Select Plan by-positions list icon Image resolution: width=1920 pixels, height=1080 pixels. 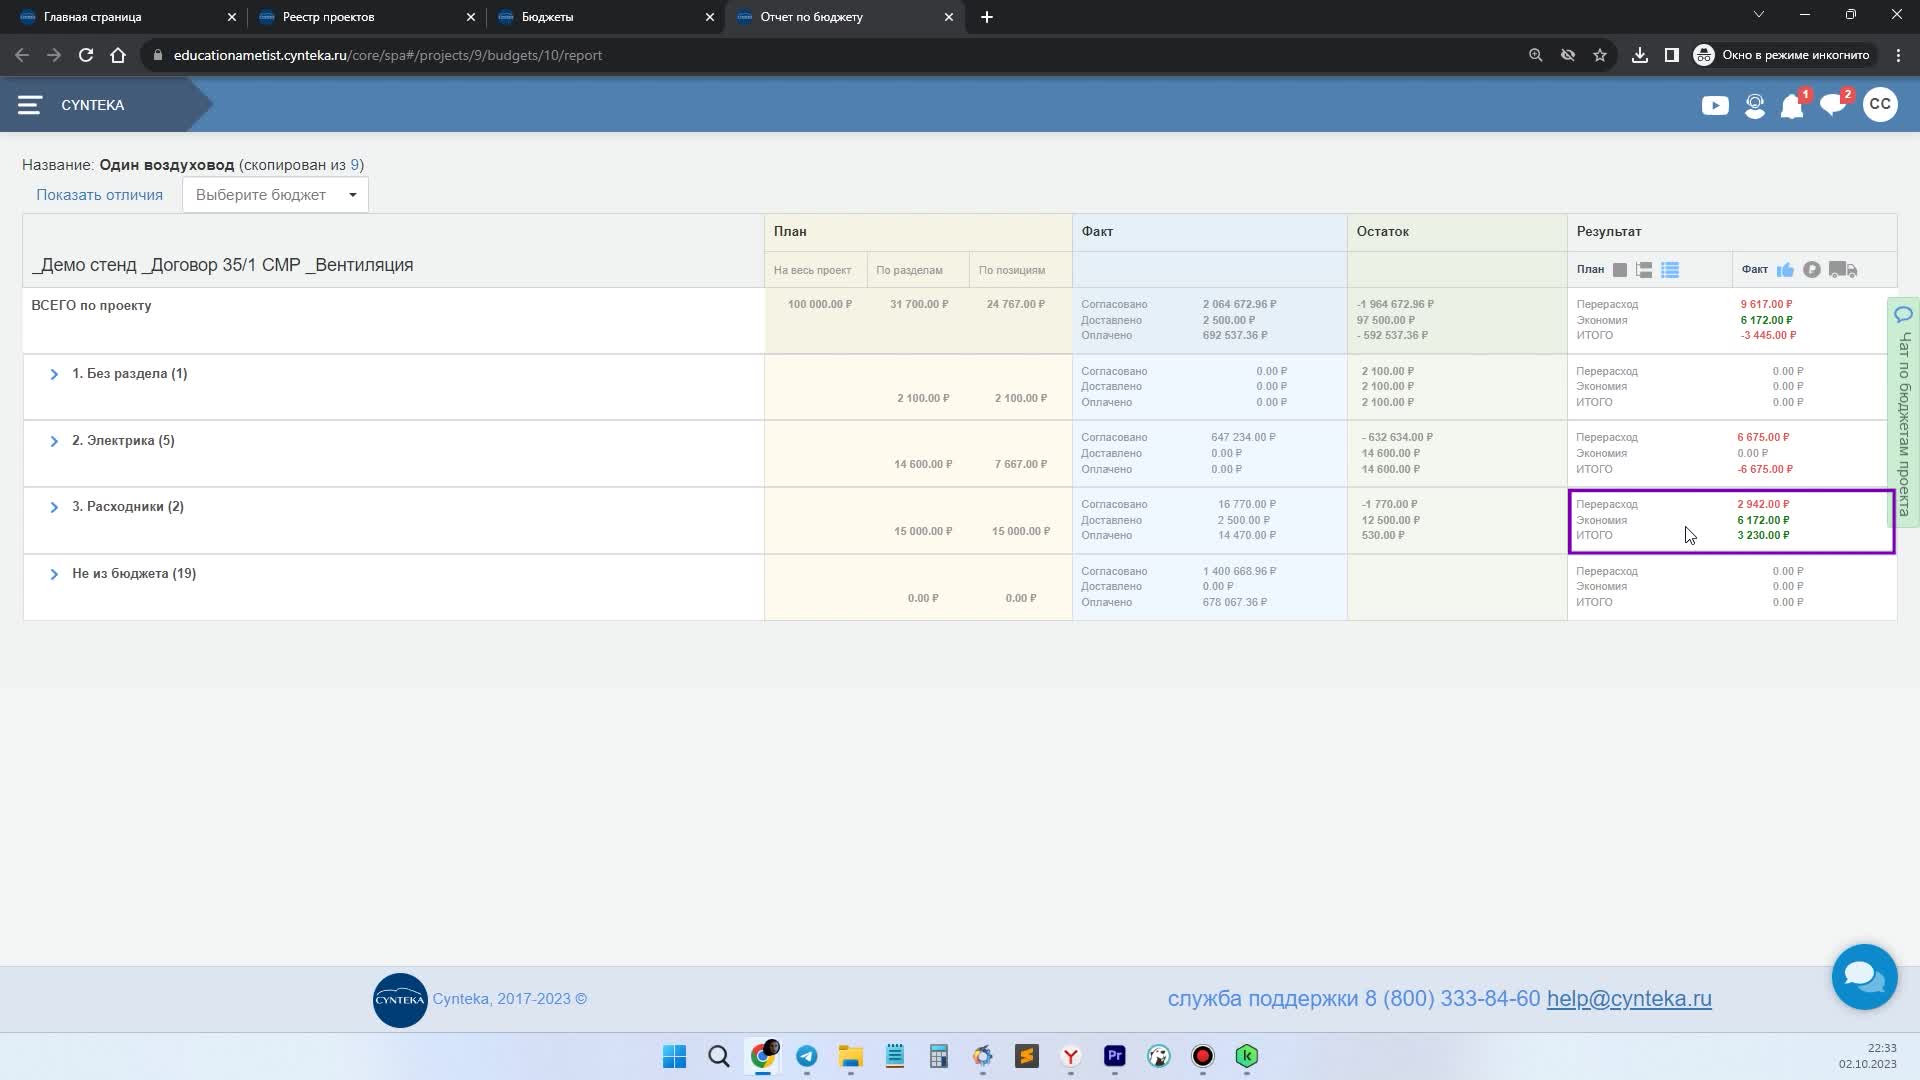coord(1670,270)
